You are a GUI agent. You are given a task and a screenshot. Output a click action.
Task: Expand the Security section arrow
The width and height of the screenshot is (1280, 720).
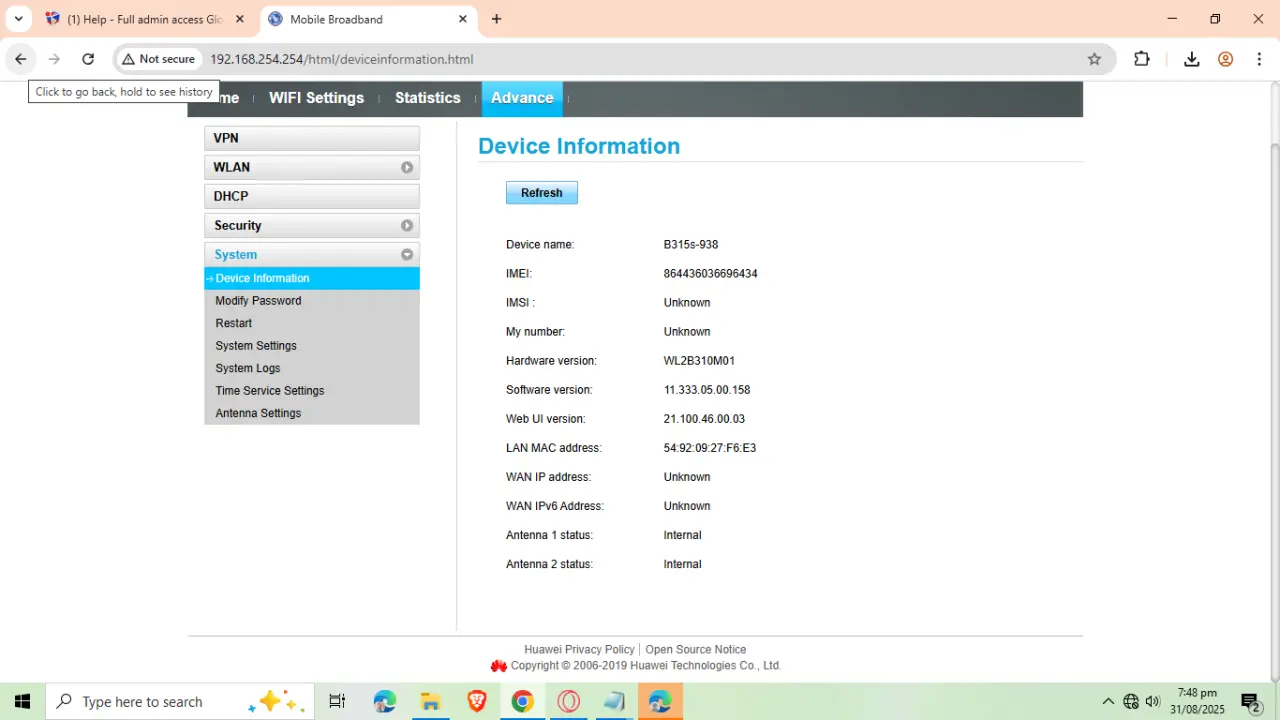click(x=407, y=226)
